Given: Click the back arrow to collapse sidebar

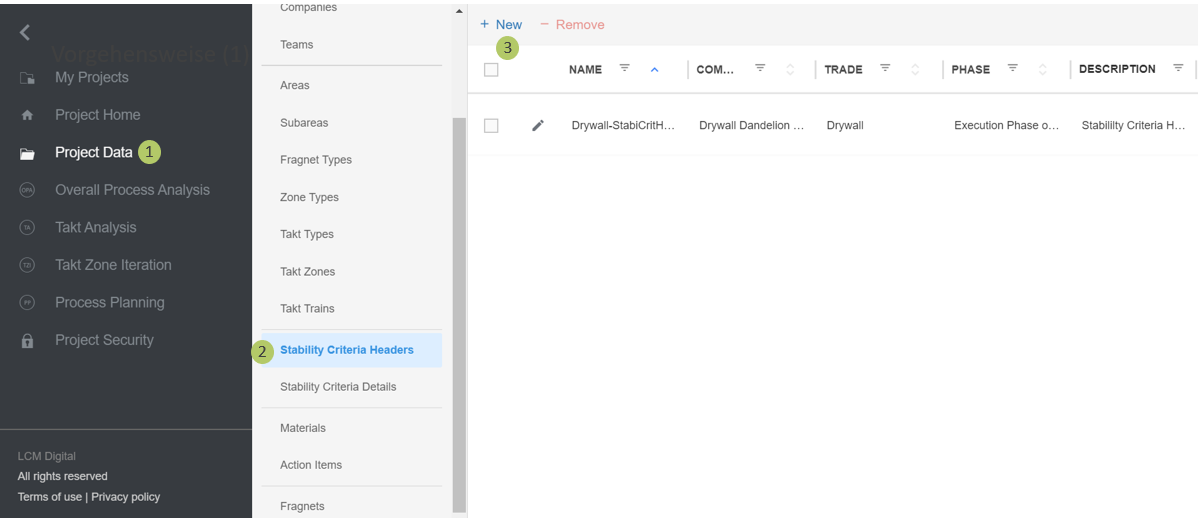Looking at the screenshot, I should [x=25, y=33].
